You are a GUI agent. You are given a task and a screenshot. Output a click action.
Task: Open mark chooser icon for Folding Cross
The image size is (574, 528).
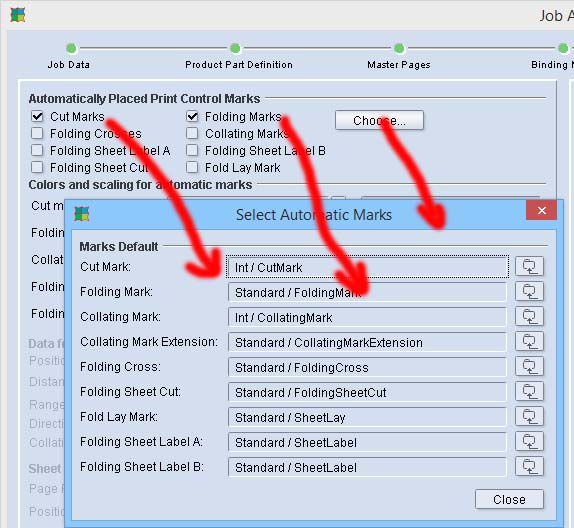tap(529, 366)
